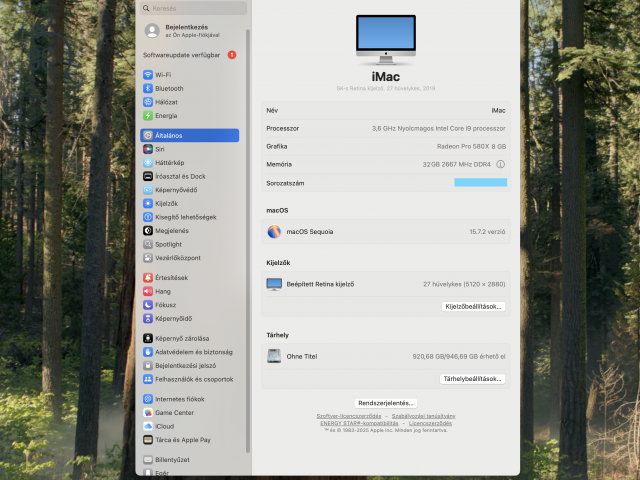Open the Szabályozási tanúsítvány link

(424, 416)
